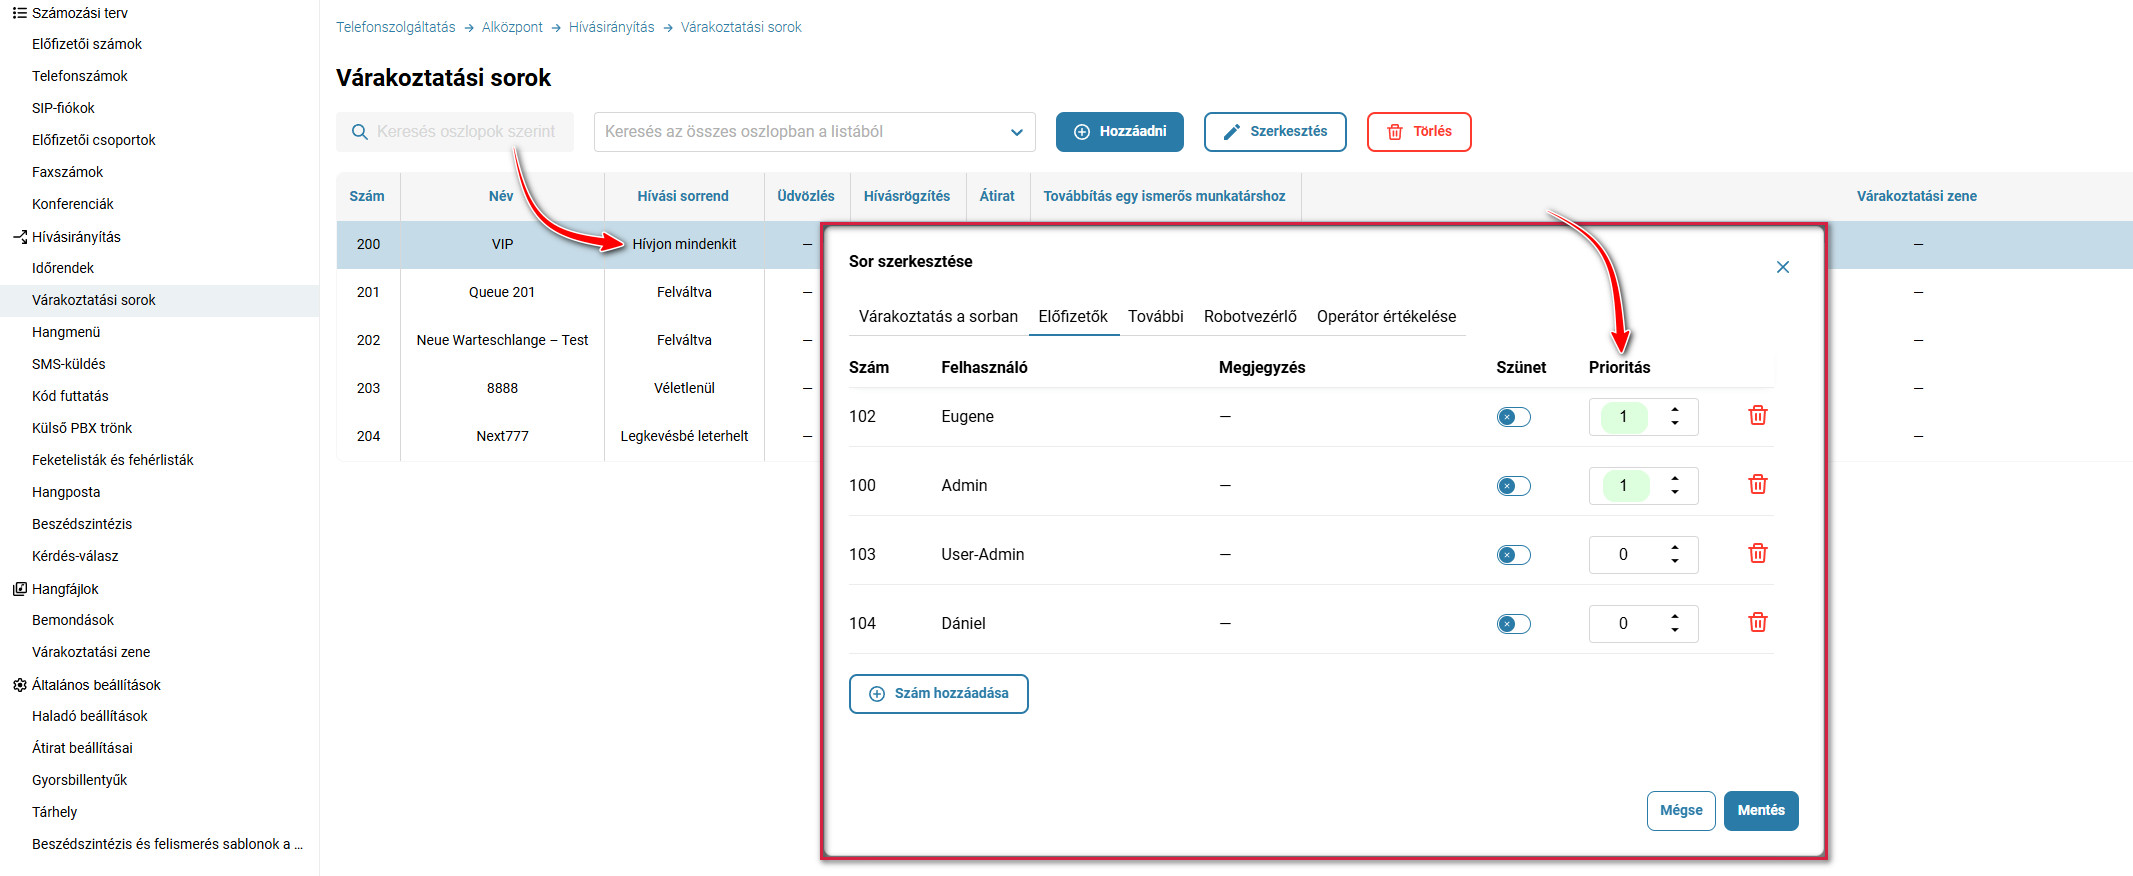
Task: Click the Szerkesztés button
Action: coord(1275,132)
